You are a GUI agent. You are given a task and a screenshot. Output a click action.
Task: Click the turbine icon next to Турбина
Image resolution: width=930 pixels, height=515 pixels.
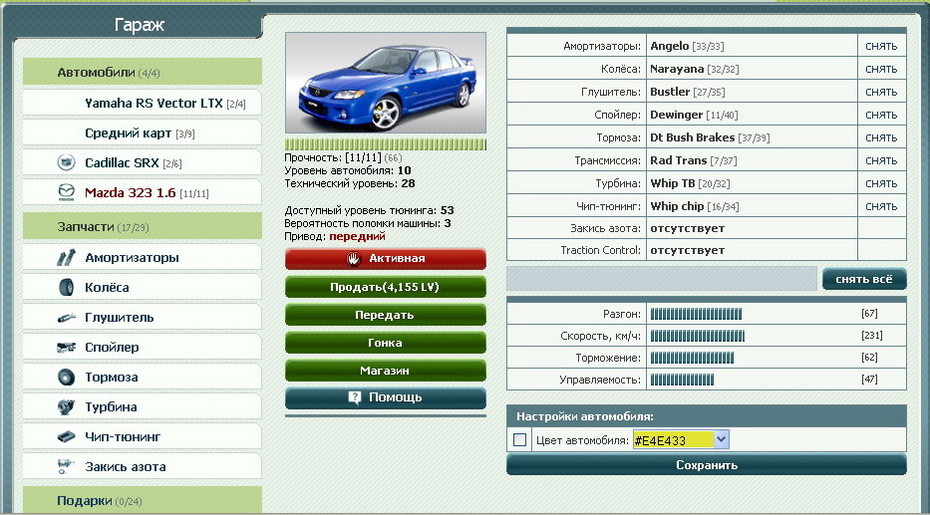pyautogui.click(x=66, y=406)
